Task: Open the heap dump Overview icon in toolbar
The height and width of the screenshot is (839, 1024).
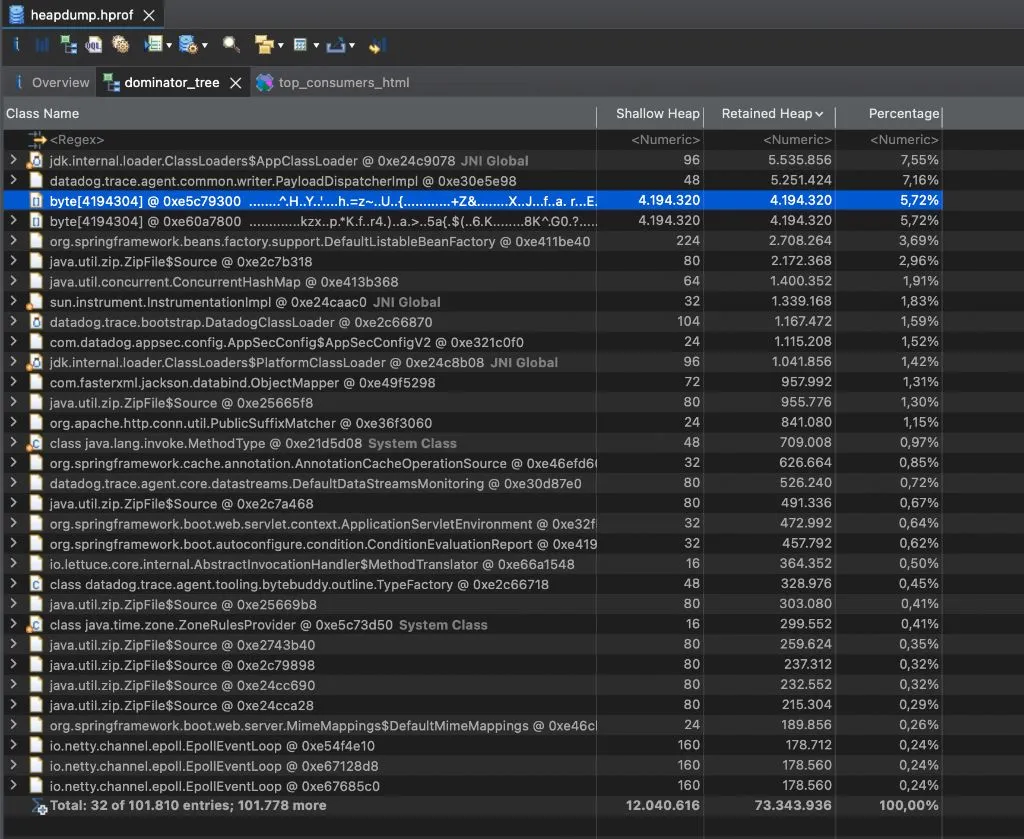Action: (x=16, y=45)
